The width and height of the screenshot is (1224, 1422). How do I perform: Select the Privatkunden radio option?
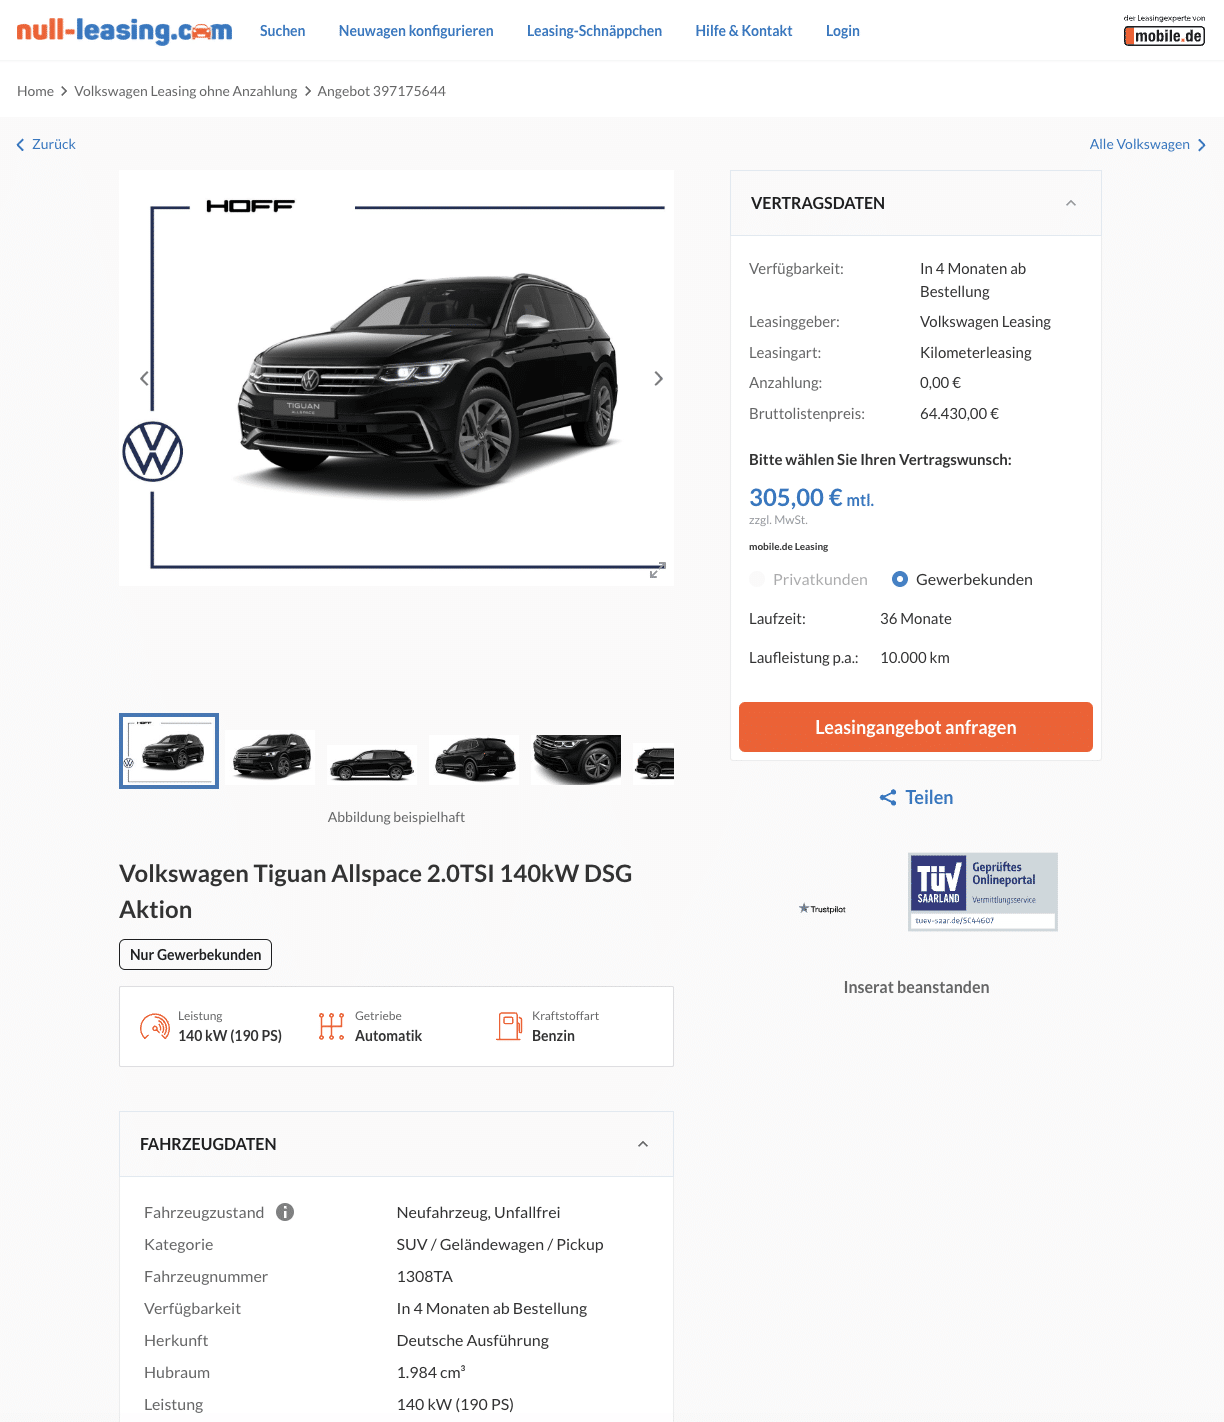click(757, 579)
